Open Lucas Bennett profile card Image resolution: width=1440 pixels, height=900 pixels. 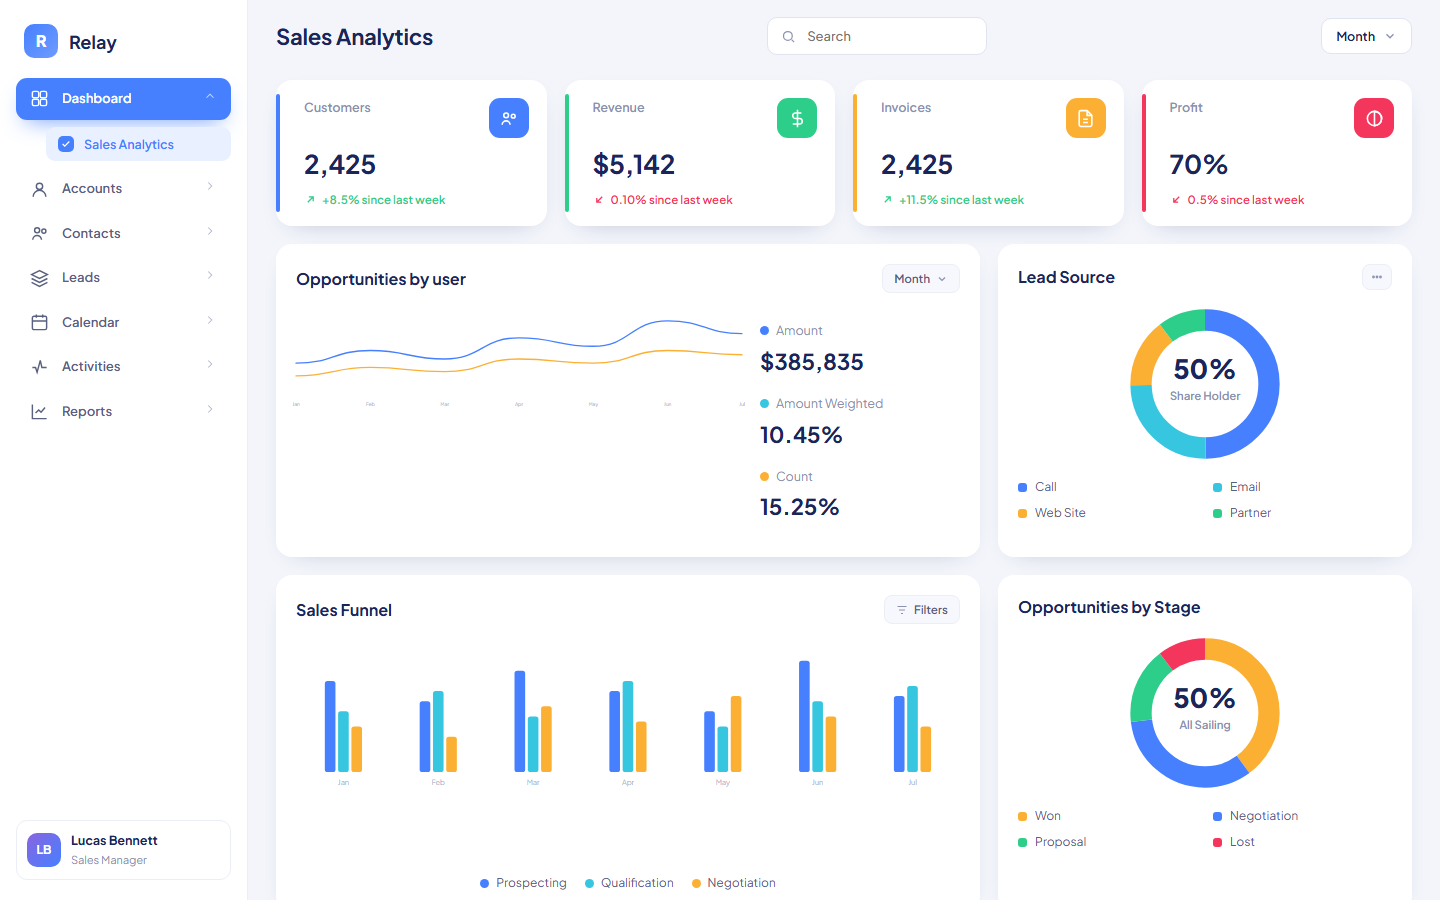[x=123, y=850]
